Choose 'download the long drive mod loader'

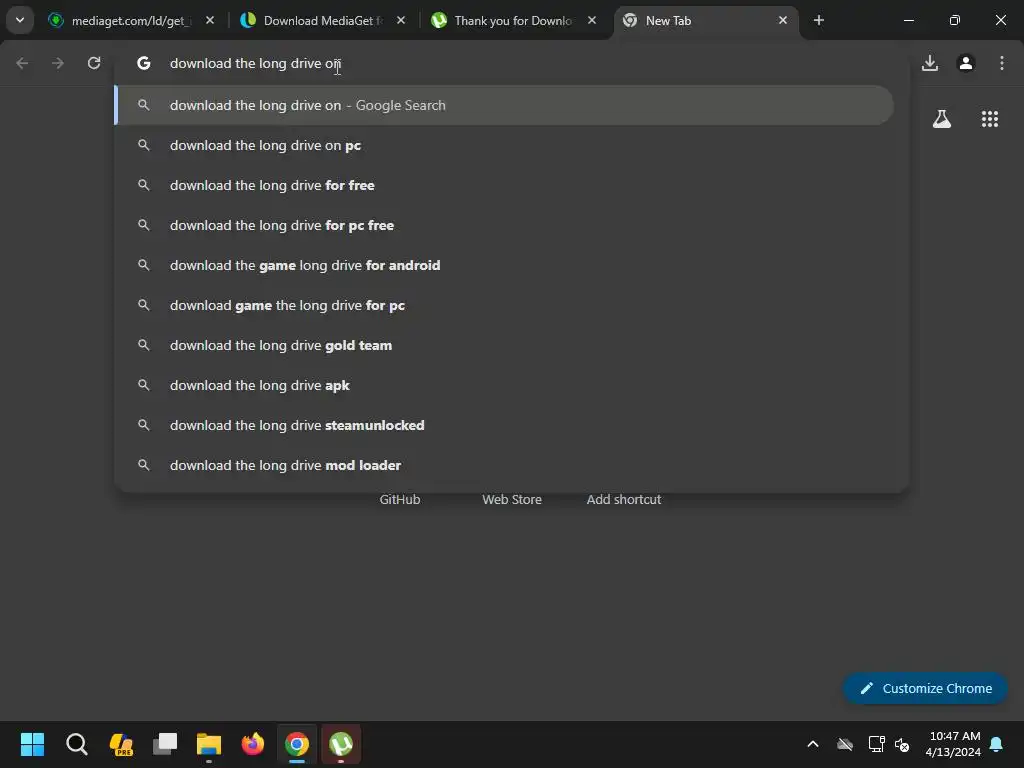coord(504,465)
